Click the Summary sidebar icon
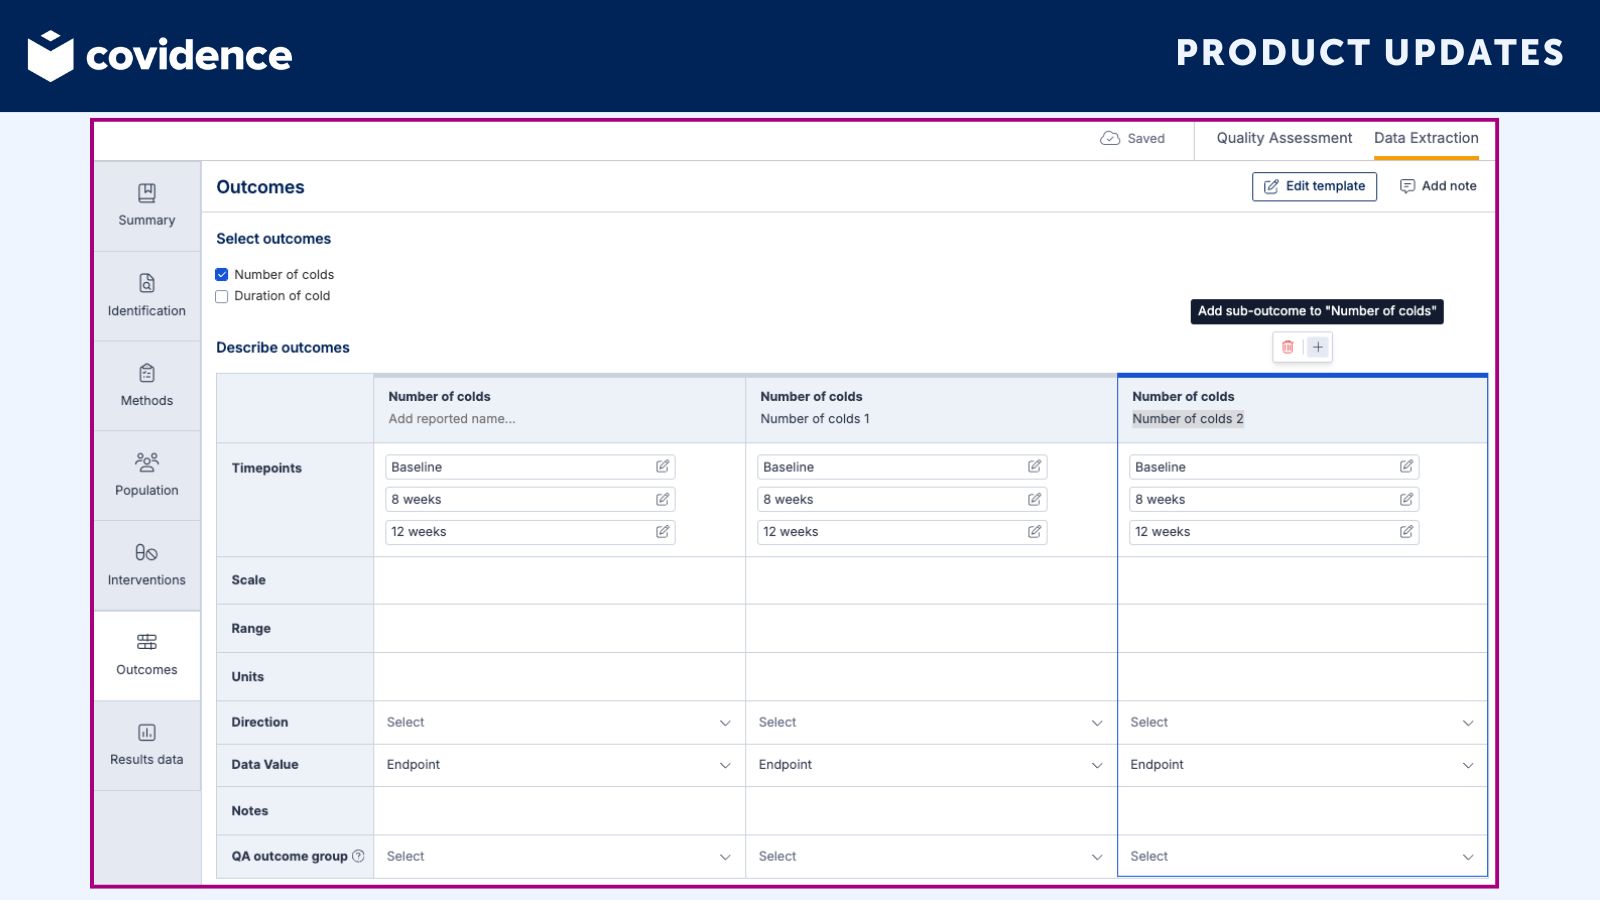This screenshot has width=1600, height=900. tap(147, 192)
